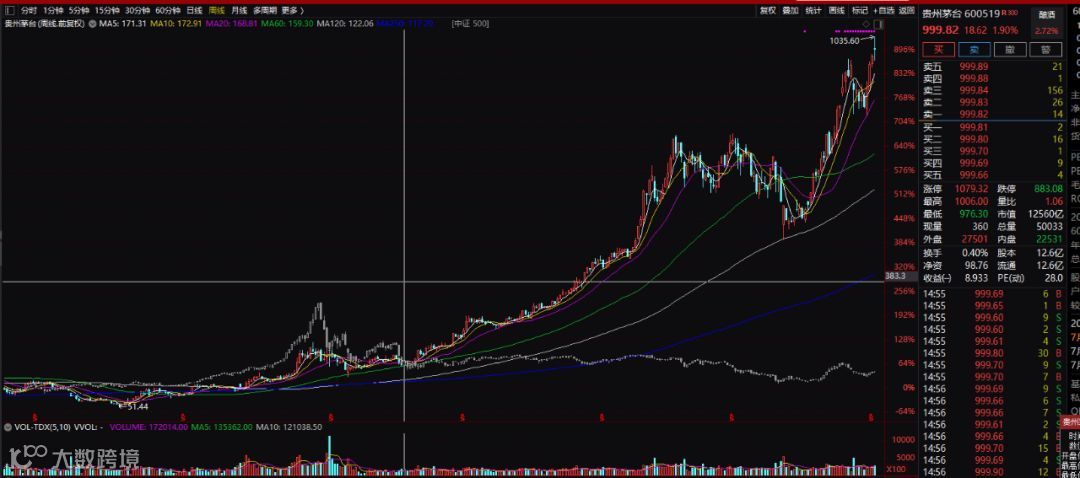The height and width of the screenshot is (478, 1080).
Task: Click the 撤 cancel order button
Action: (1010, 50)
